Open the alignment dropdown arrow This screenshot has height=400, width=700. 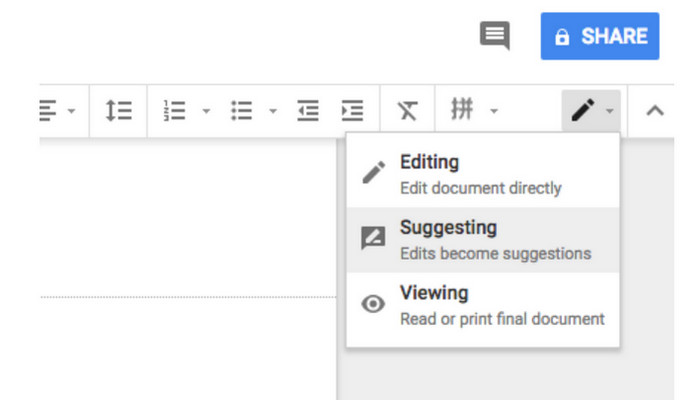coord(71,111)
